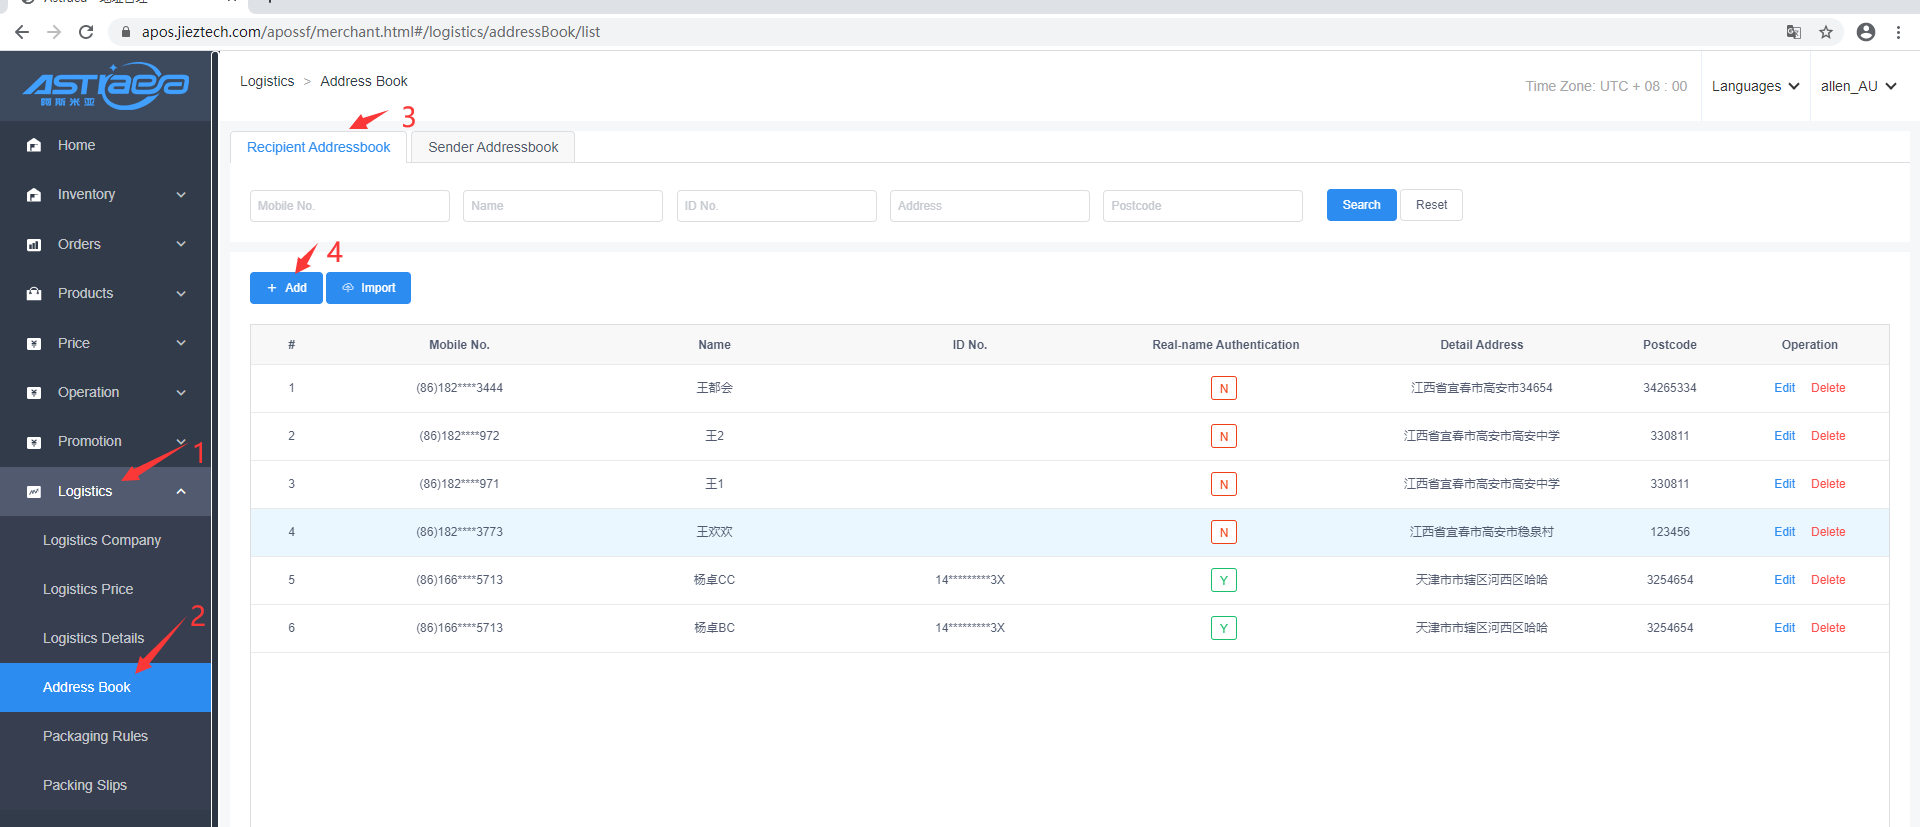Open the allen_AU account dropdown
The width and height of the screenshot is (1920, 827).
[1858, 86]
